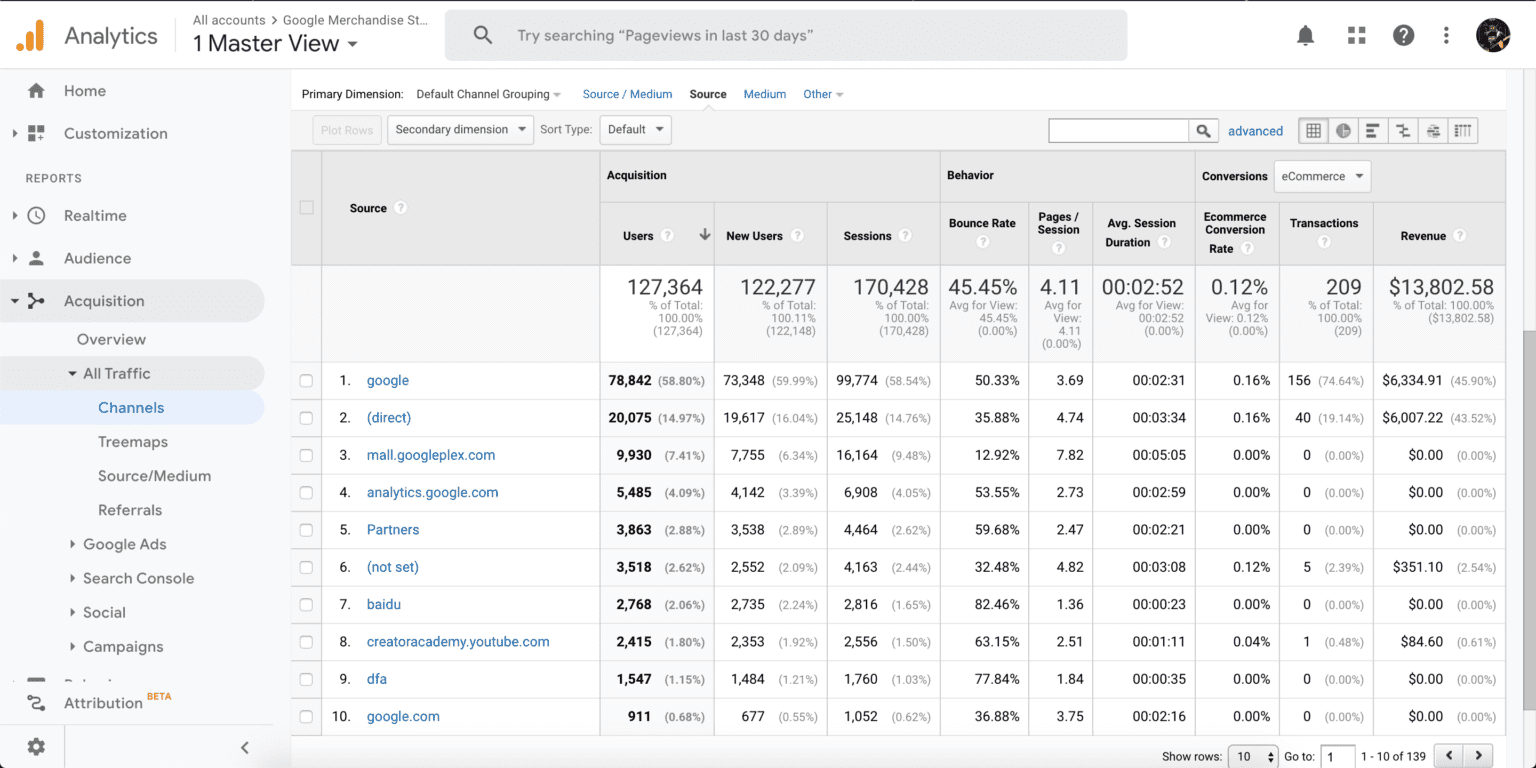The image size is (1536, 768).
Task: Select the Source / Medium dimension tab
Action: point(627,94)
